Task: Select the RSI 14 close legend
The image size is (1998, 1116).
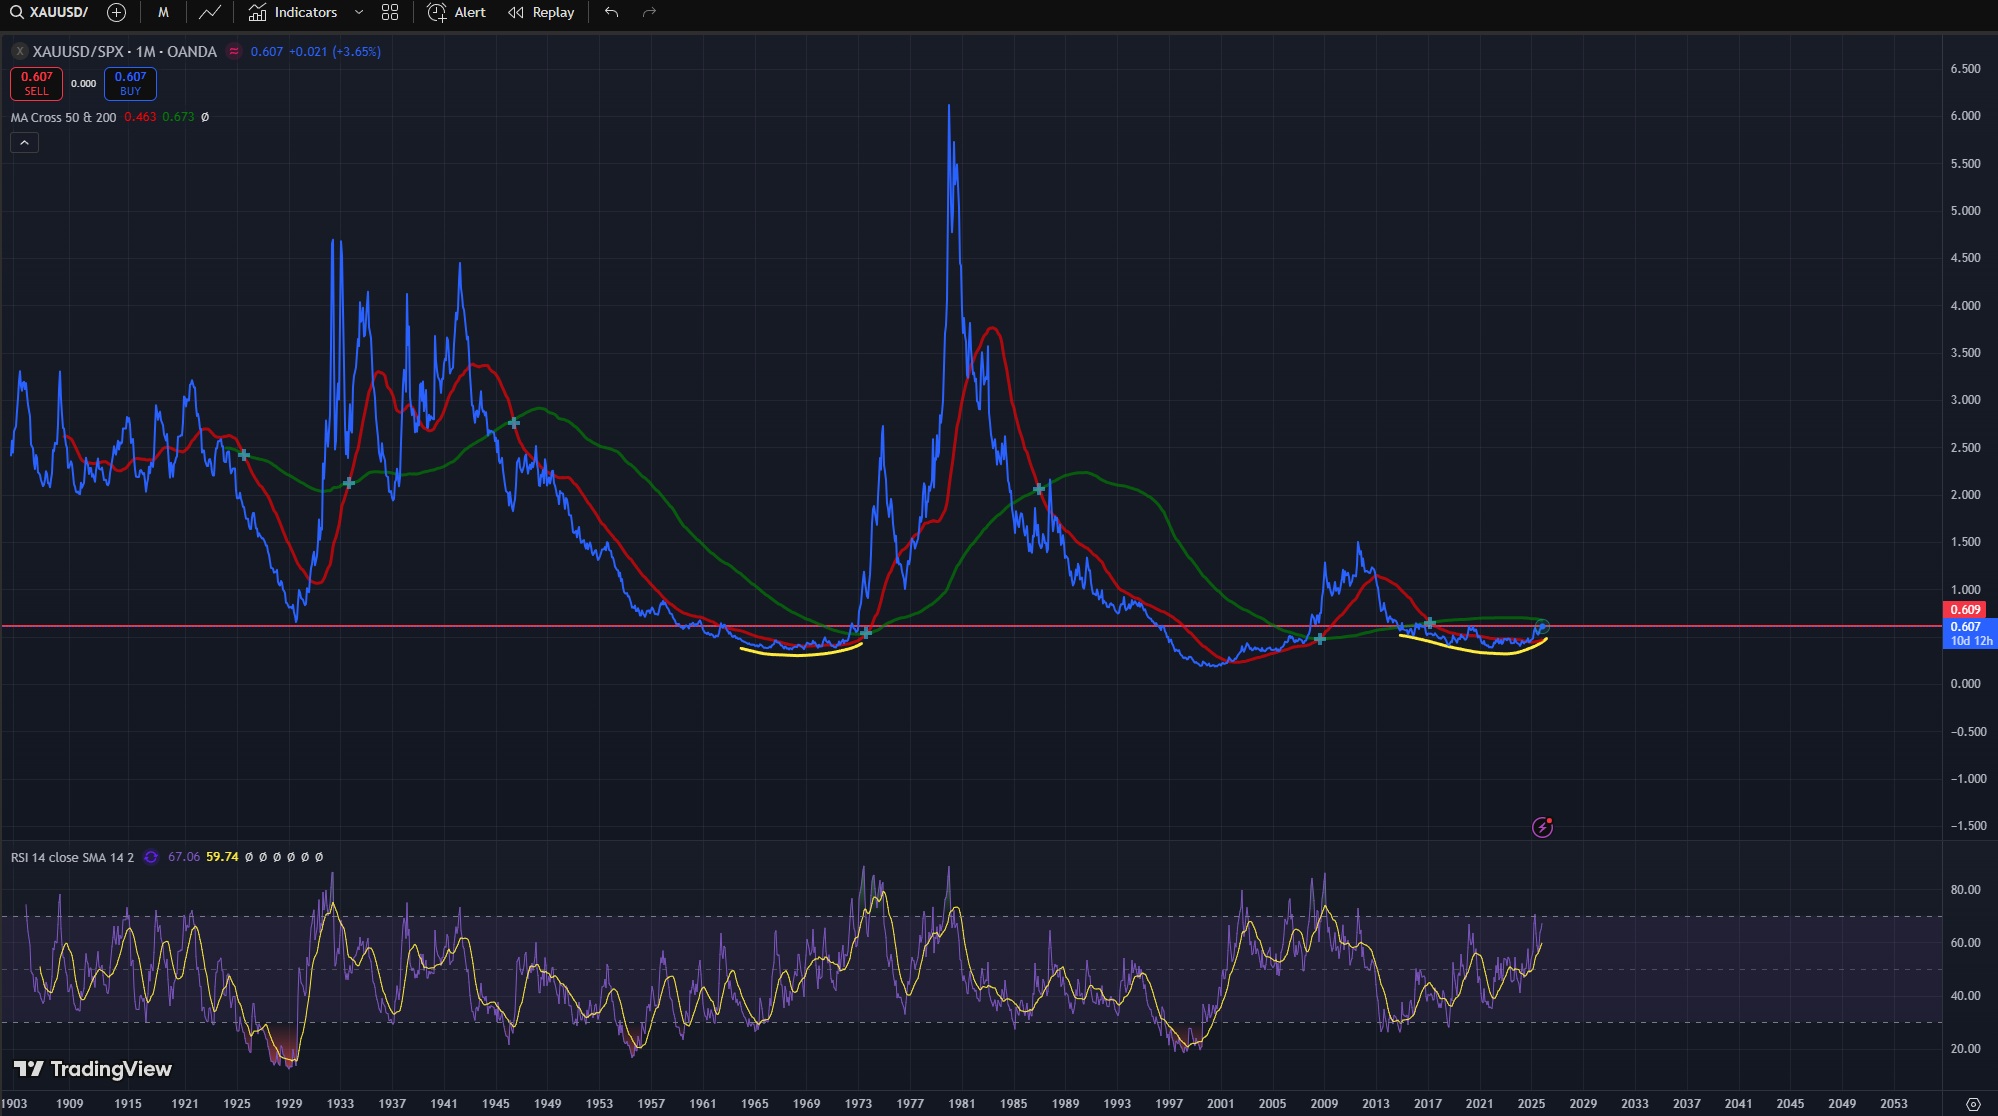Action: click(x=72, y=857)
